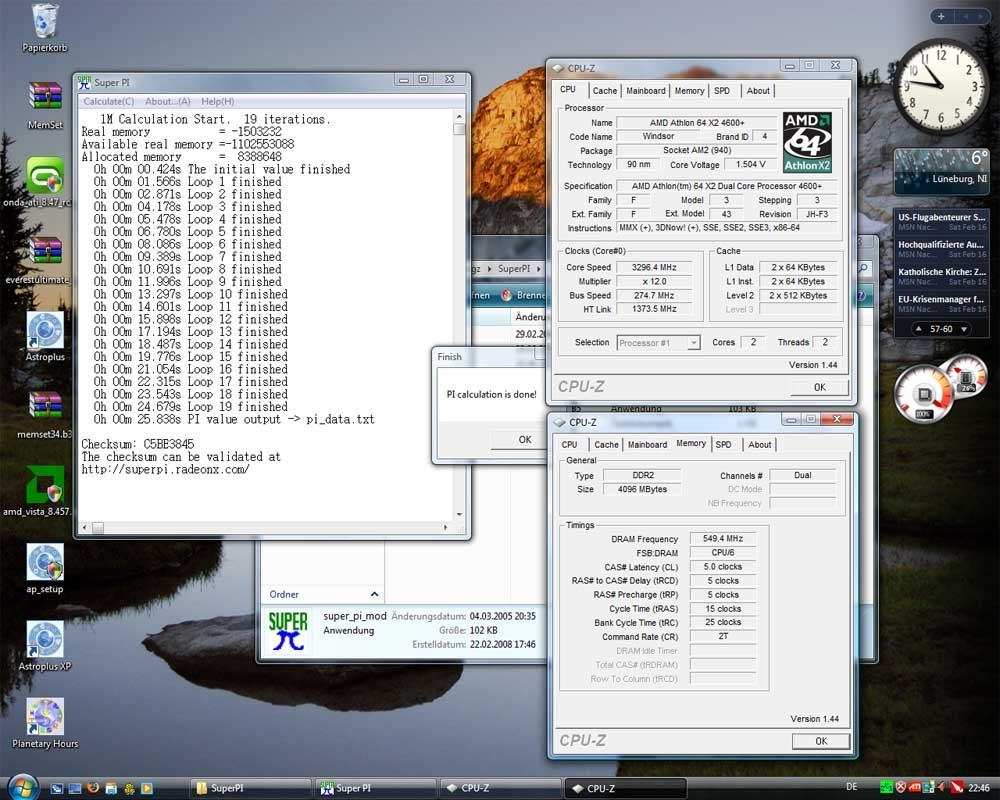Image resolution: width=1000 pixels, height=800 pixels.
Task: Switch to About tab in upper CPU-Z
Action: [x=758, y=91]
